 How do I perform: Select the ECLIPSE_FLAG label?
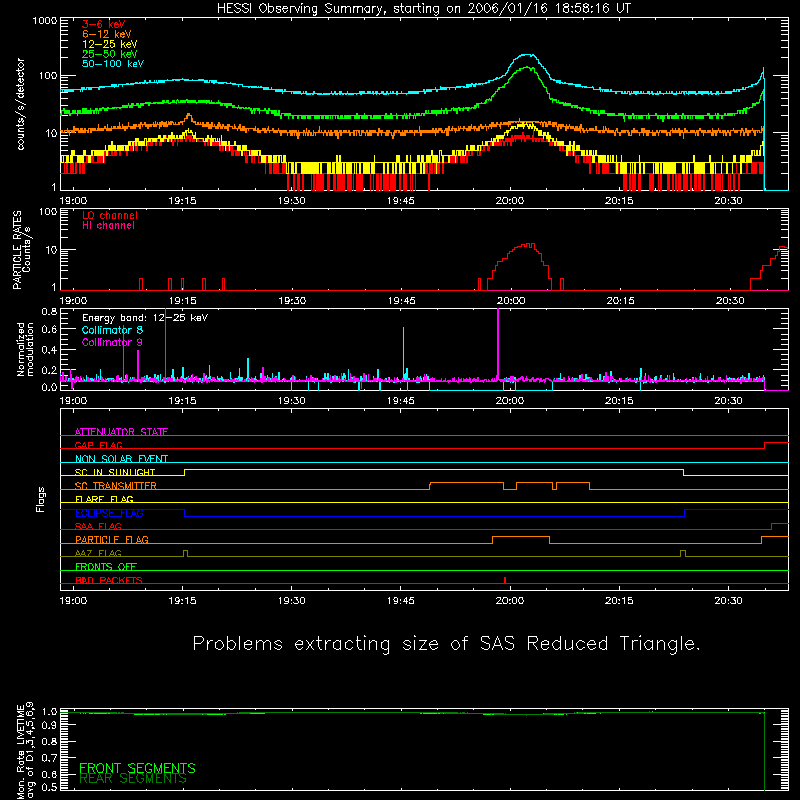109,513
